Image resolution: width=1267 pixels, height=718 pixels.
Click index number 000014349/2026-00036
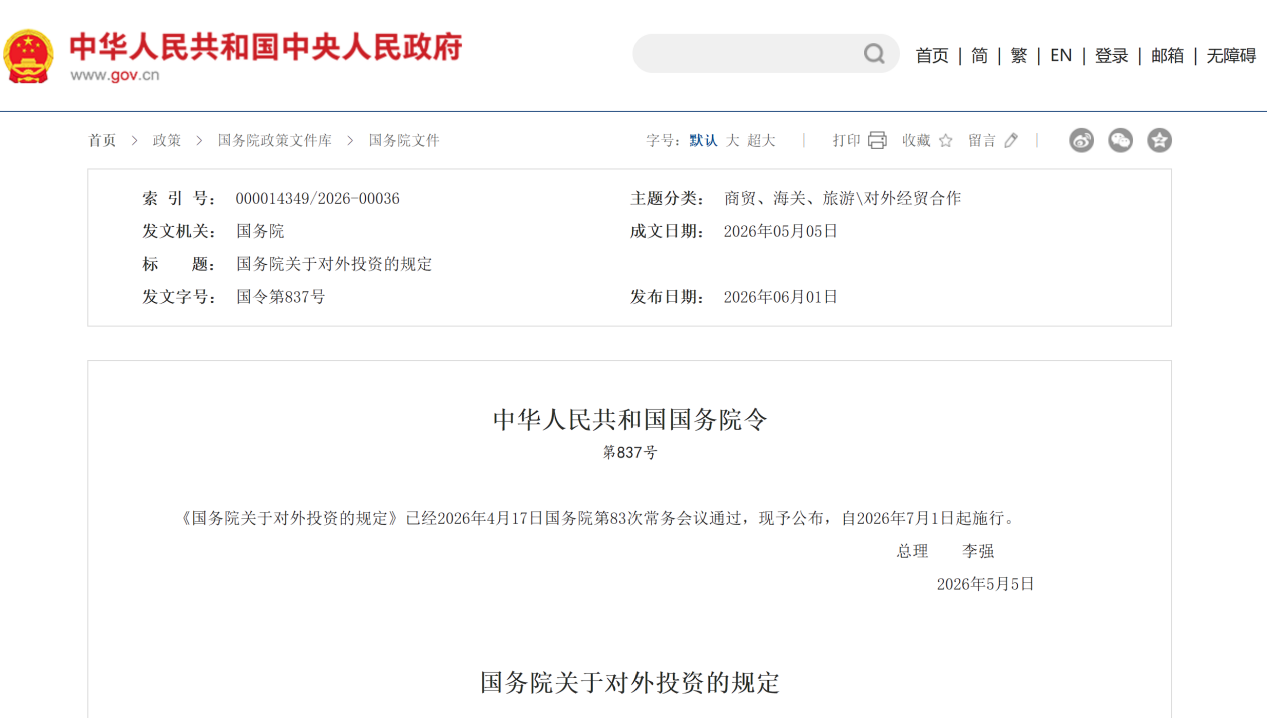tap(318, 199)
